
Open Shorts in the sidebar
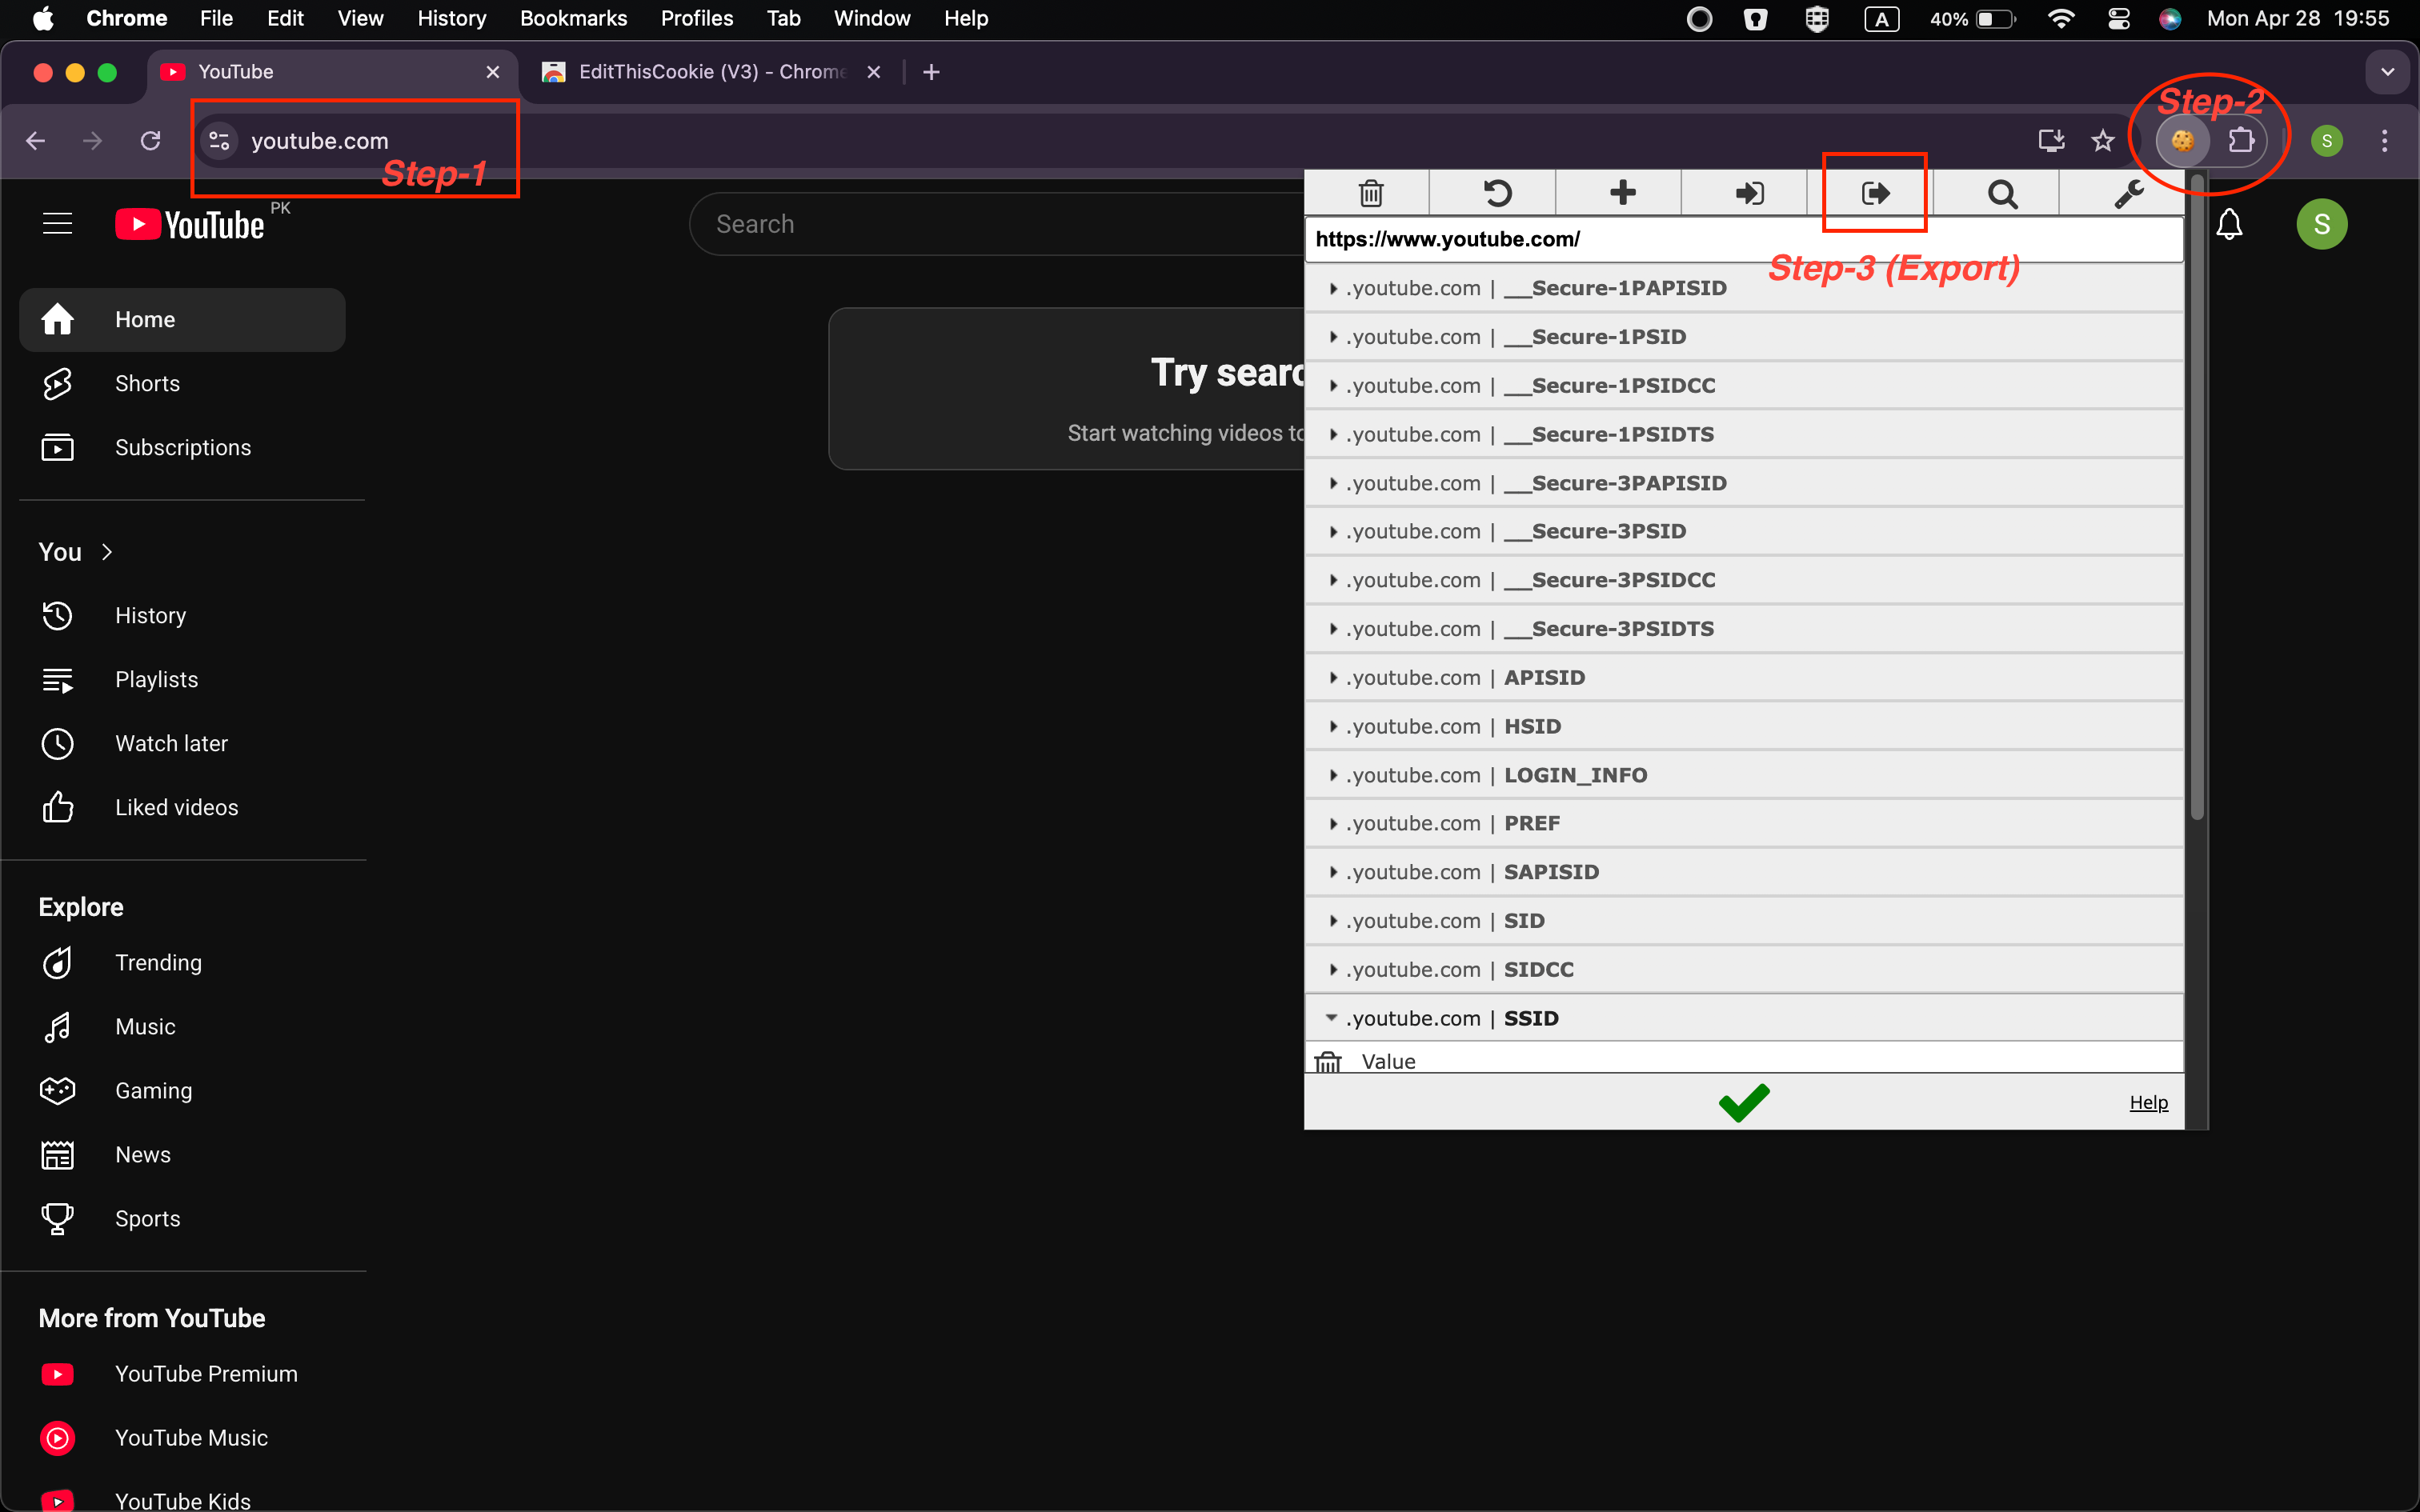pyautogui.click(x=182, y=384)
